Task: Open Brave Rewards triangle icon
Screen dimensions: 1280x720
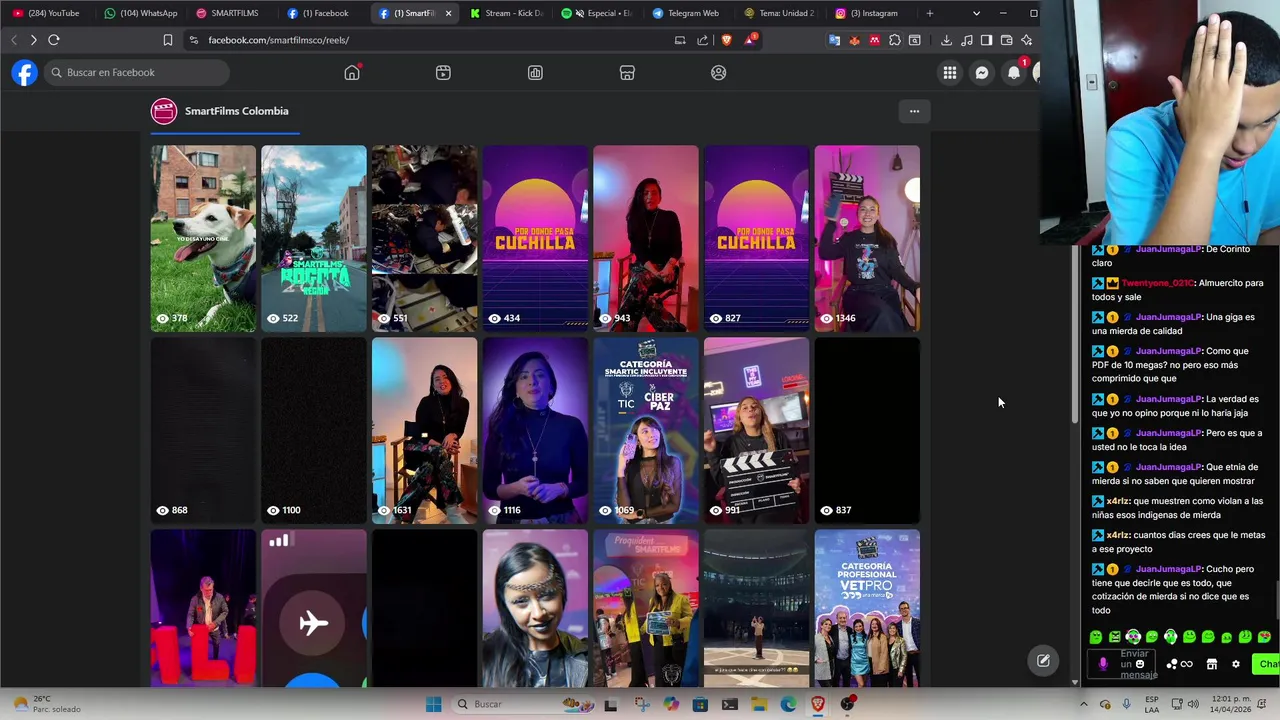Action: point(750,40)
